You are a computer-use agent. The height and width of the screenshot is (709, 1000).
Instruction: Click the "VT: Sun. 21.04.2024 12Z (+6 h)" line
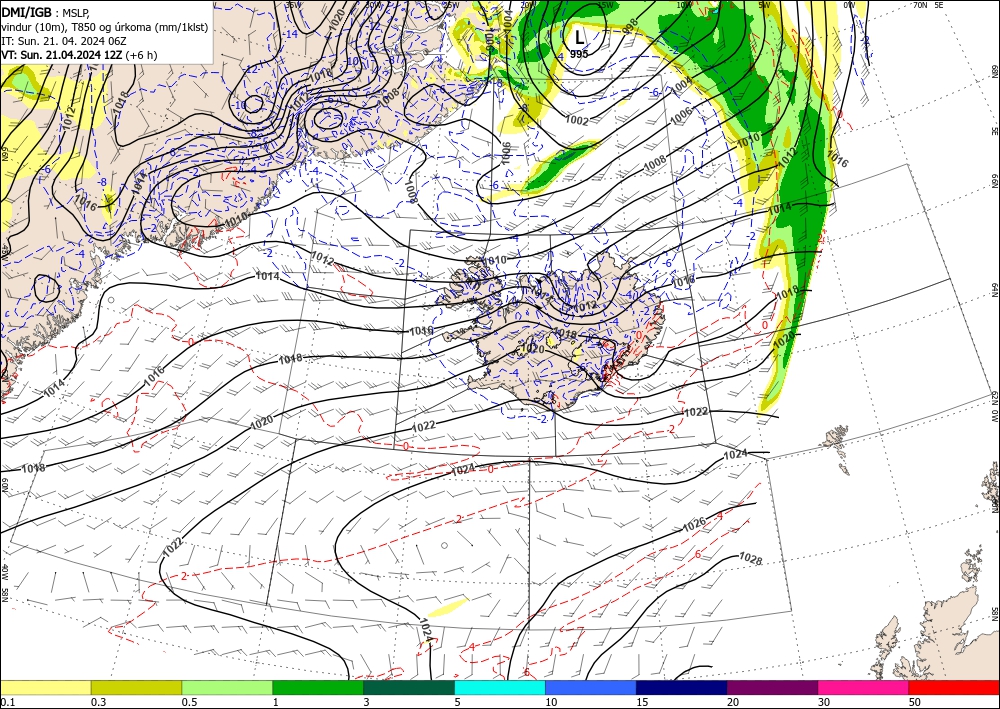pyautogui.click(x=79, y=55)
